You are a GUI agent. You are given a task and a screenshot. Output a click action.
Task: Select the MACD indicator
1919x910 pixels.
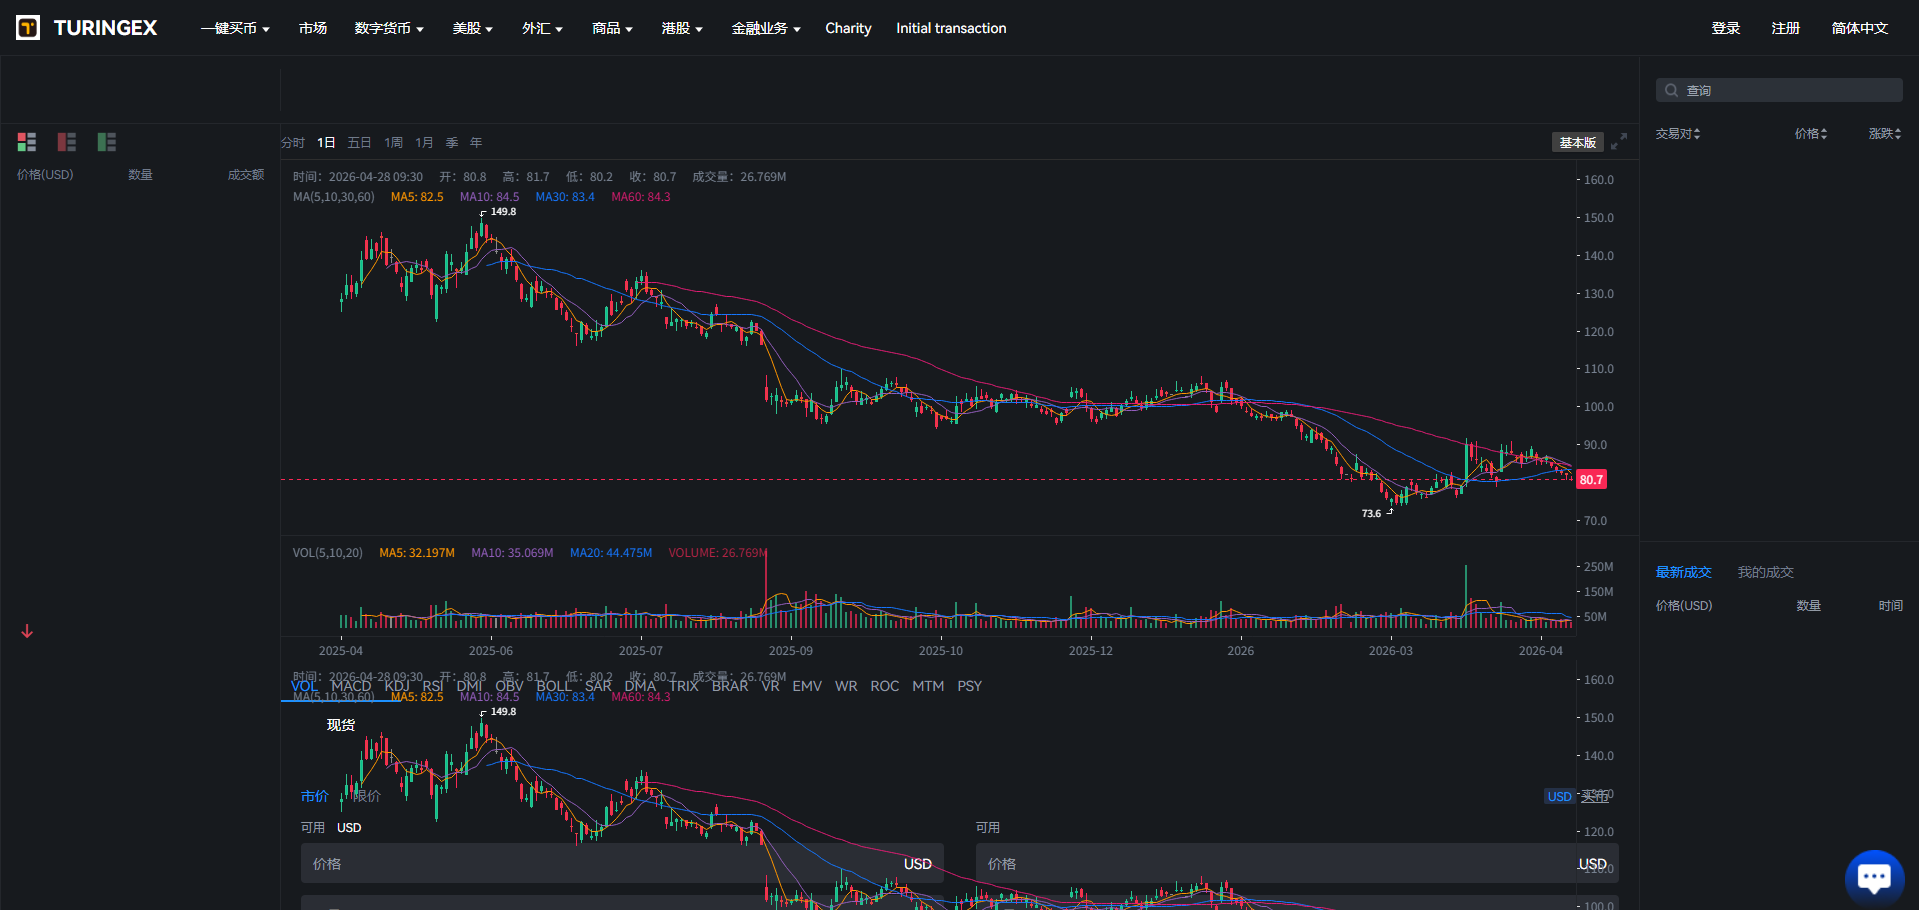pyautogui.click(x=351, y=686)
